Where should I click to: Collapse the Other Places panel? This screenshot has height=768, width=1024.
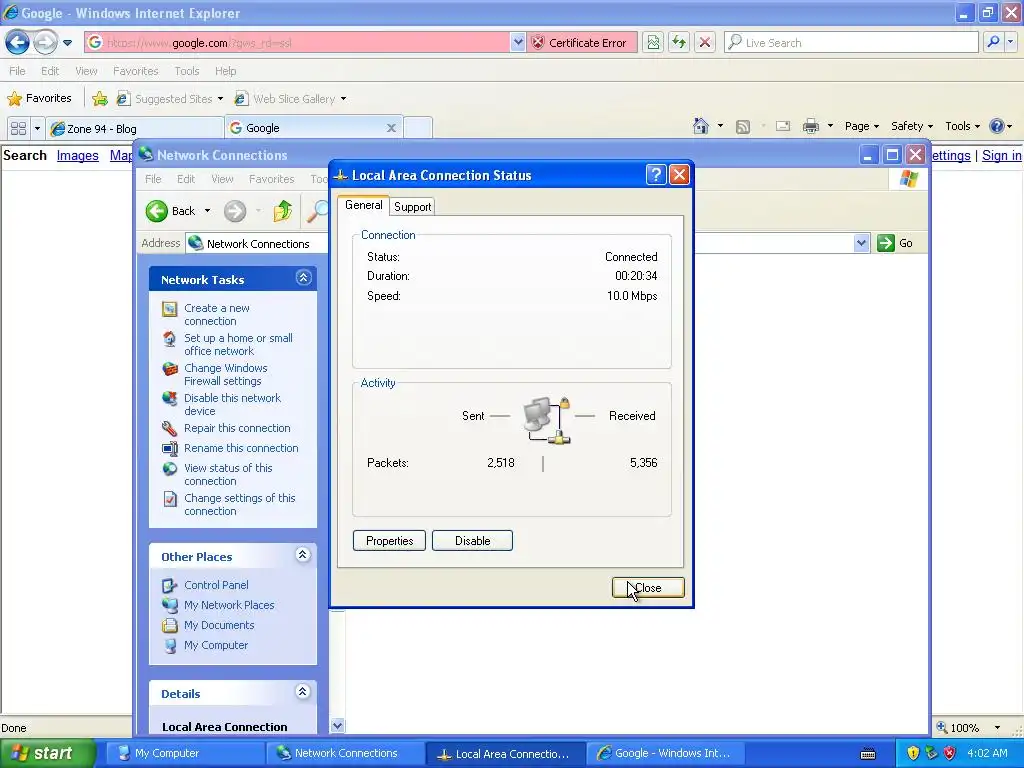point(303,555)
